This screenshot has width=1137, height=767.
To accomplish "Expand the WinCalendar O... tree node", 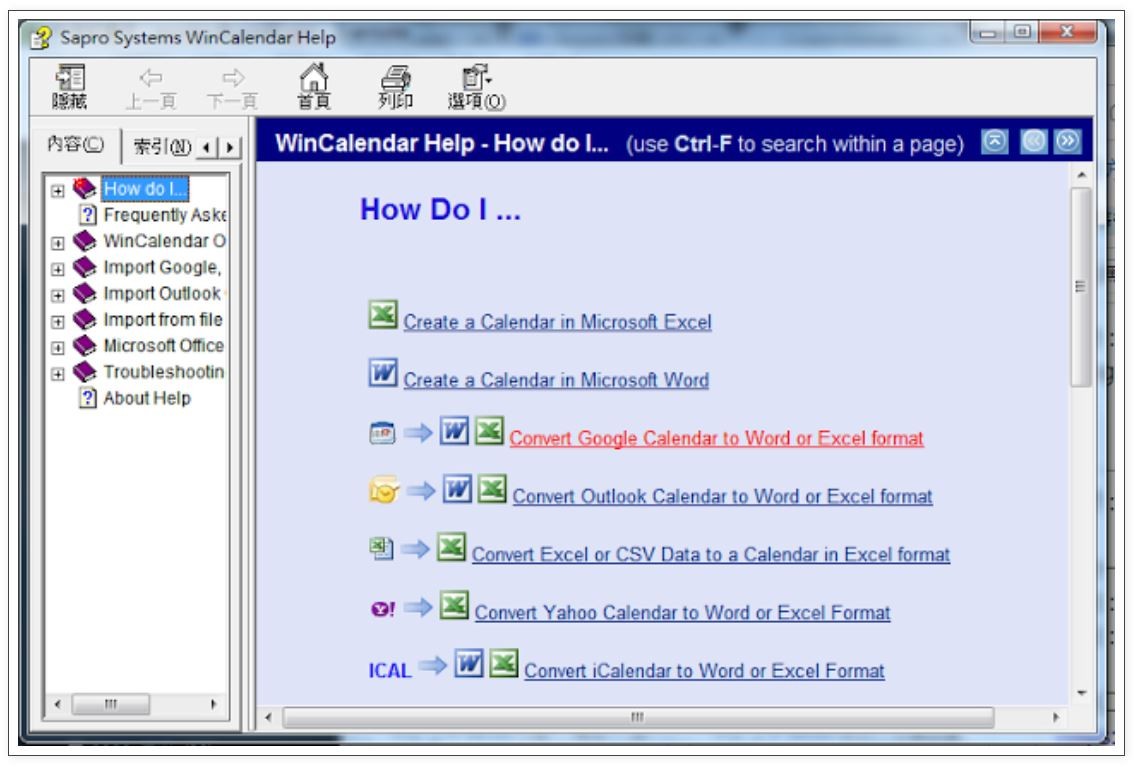I will point(57,243).
